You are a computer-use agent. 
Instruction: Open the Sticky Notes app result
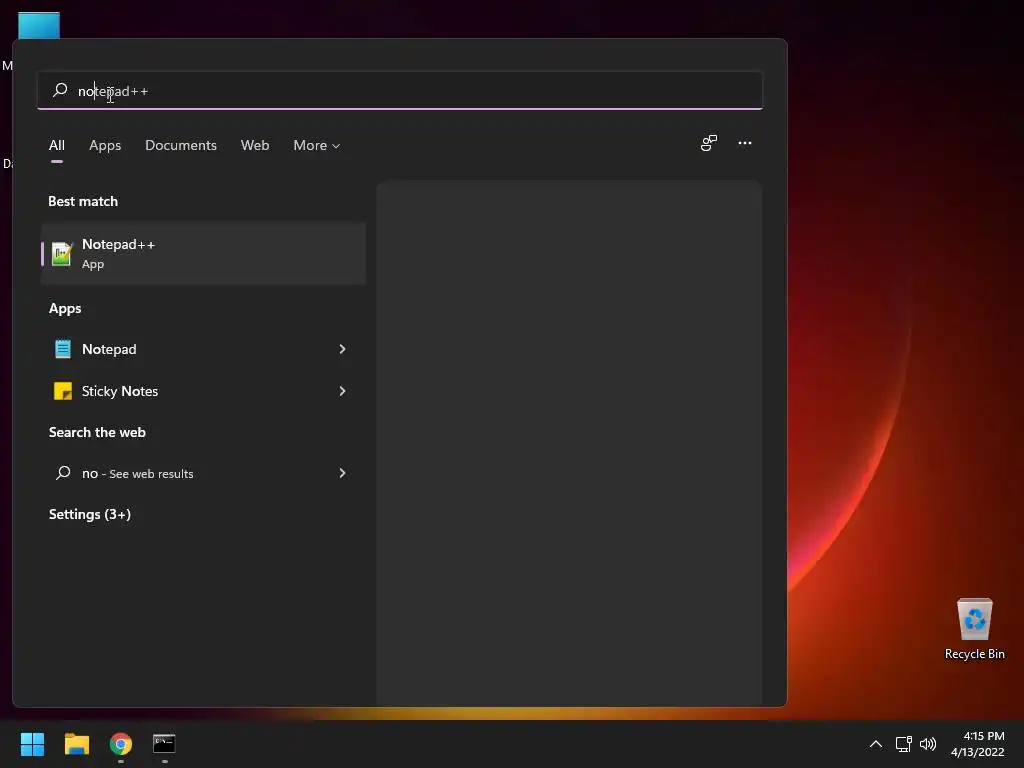click(203, 391)
